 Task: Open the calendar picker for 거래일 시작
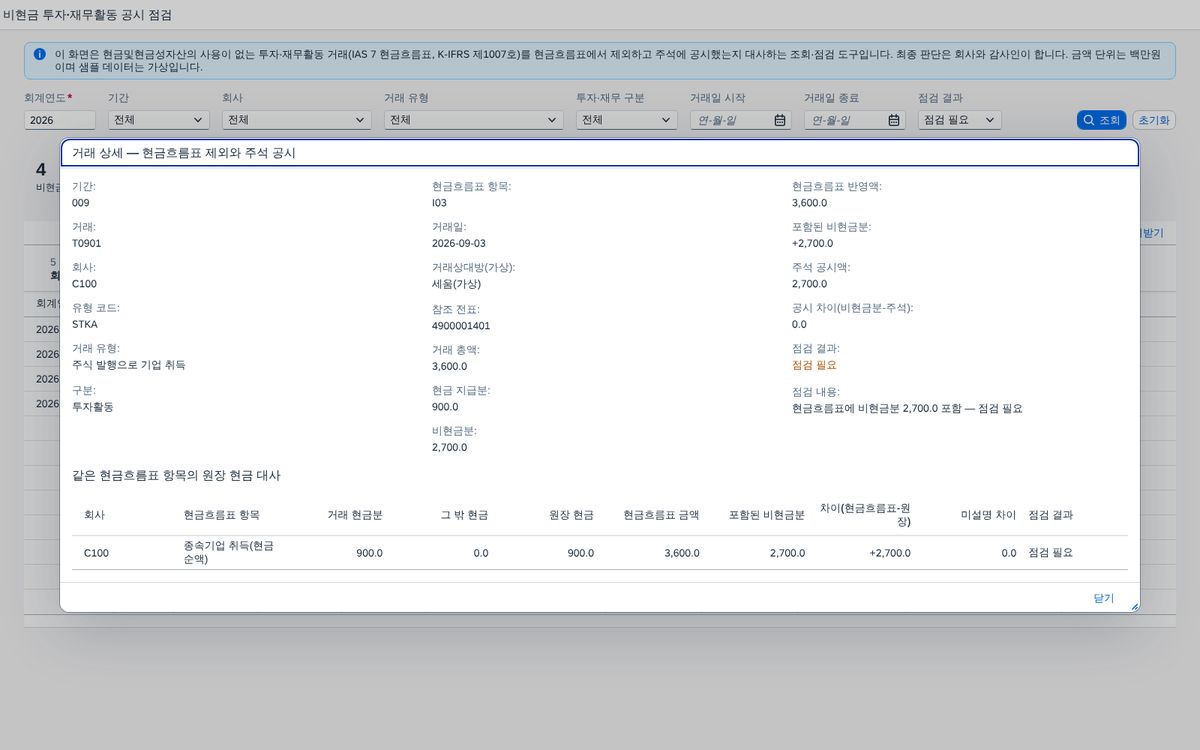click(x=780, y=120)
